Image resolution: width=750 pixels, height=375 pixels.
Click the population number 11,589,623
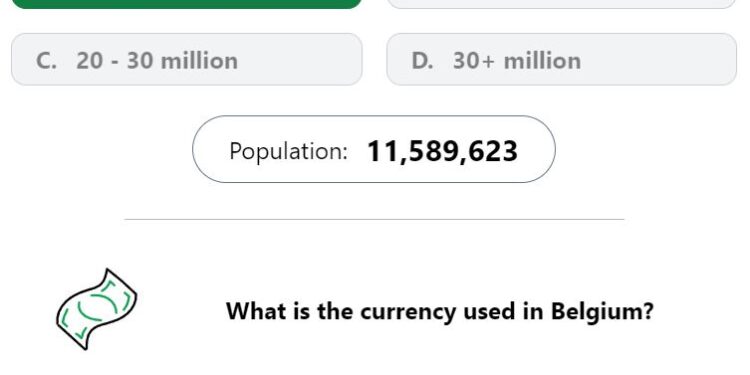pyautogui.click(x=442, y=152)
